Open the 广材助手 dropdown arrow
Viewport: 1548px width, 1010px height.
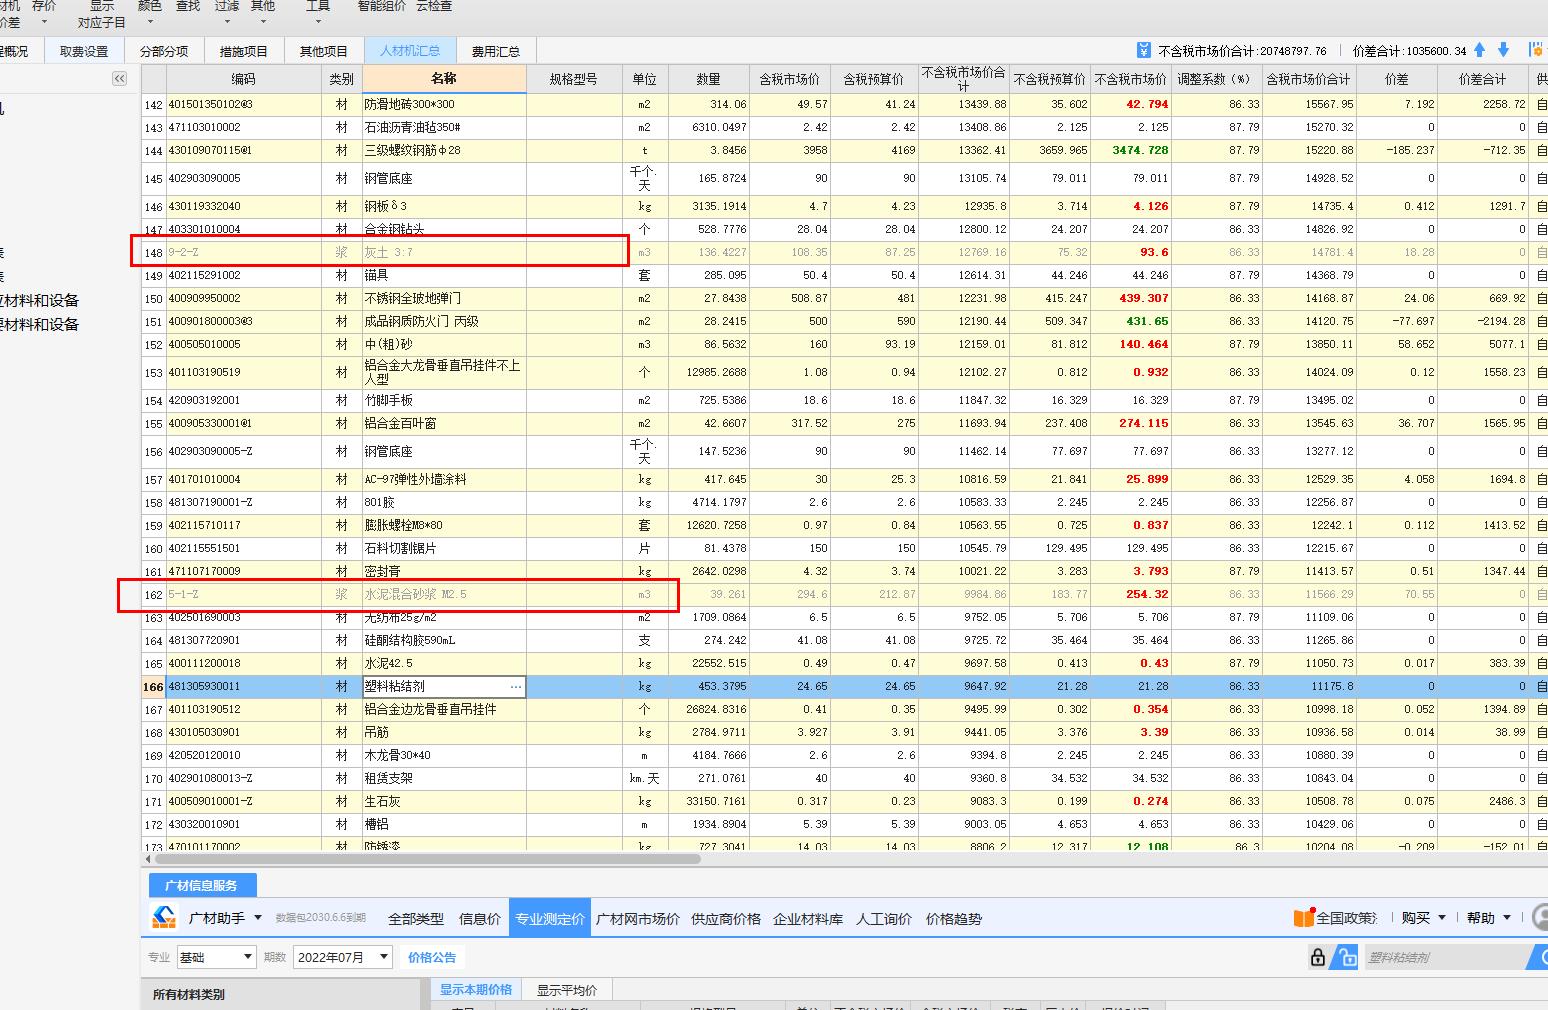click(x=258, y=918)
